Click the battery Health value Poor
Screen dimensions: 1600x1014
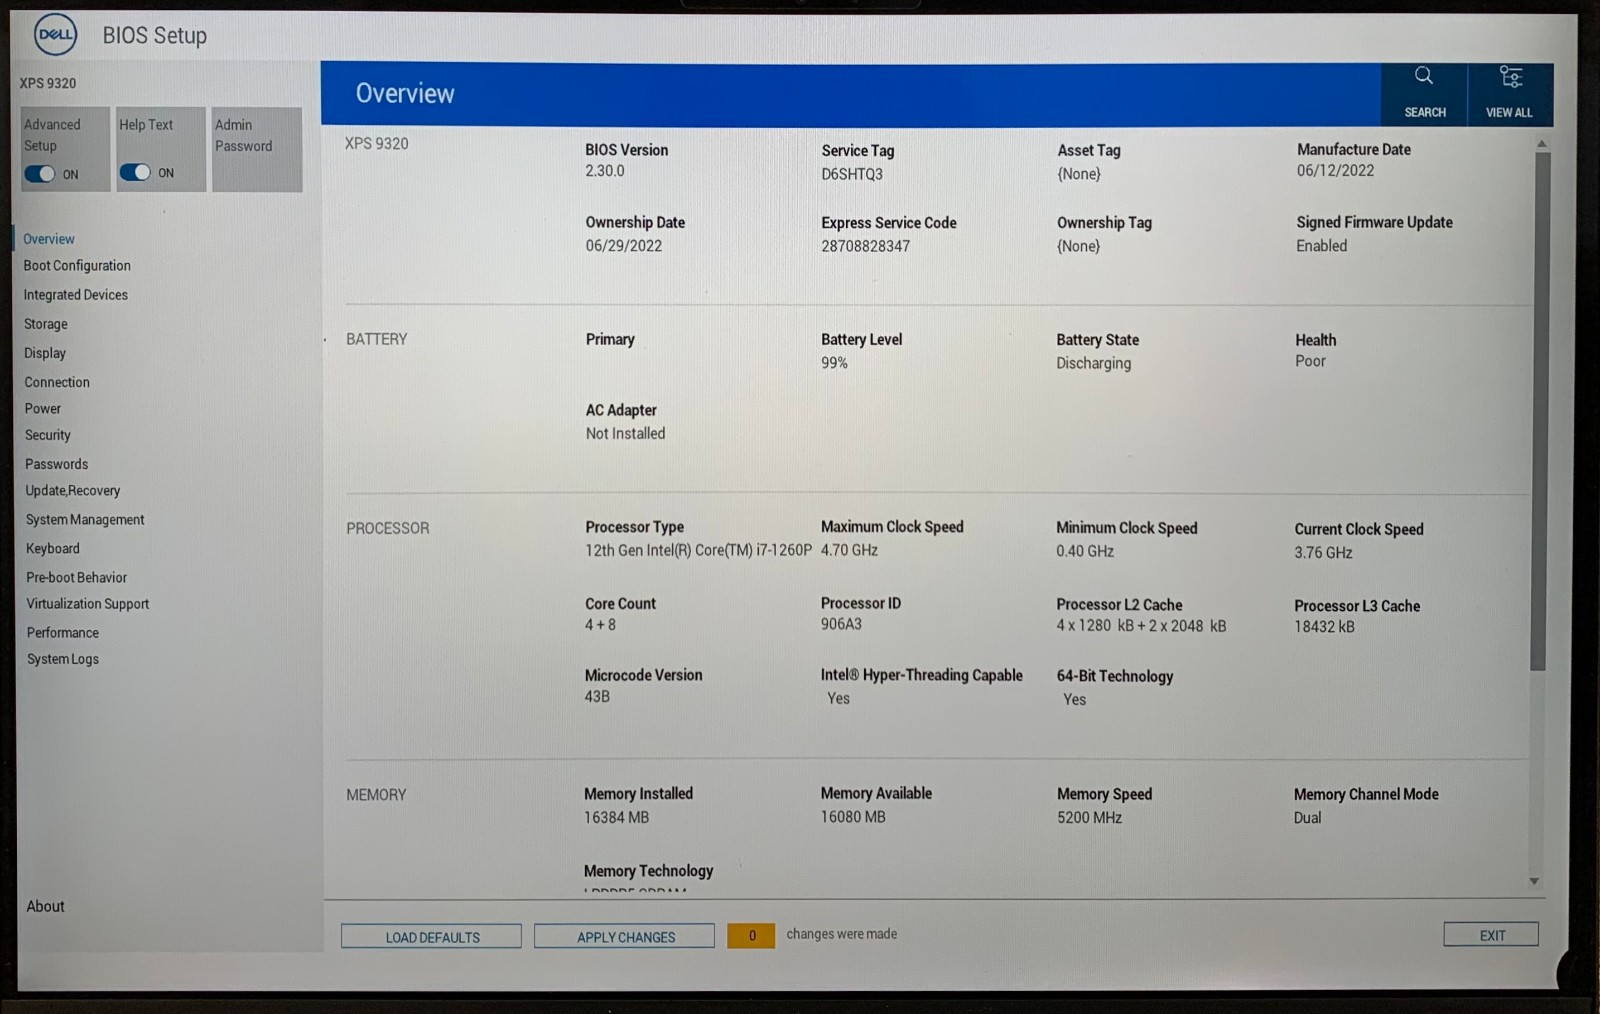[1310, 361]
